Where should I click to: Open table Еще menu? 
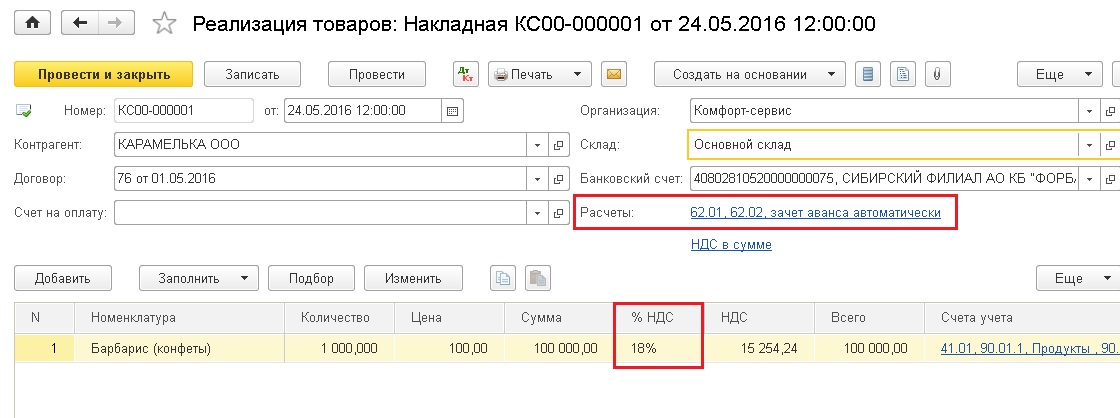pos(1078,278)
